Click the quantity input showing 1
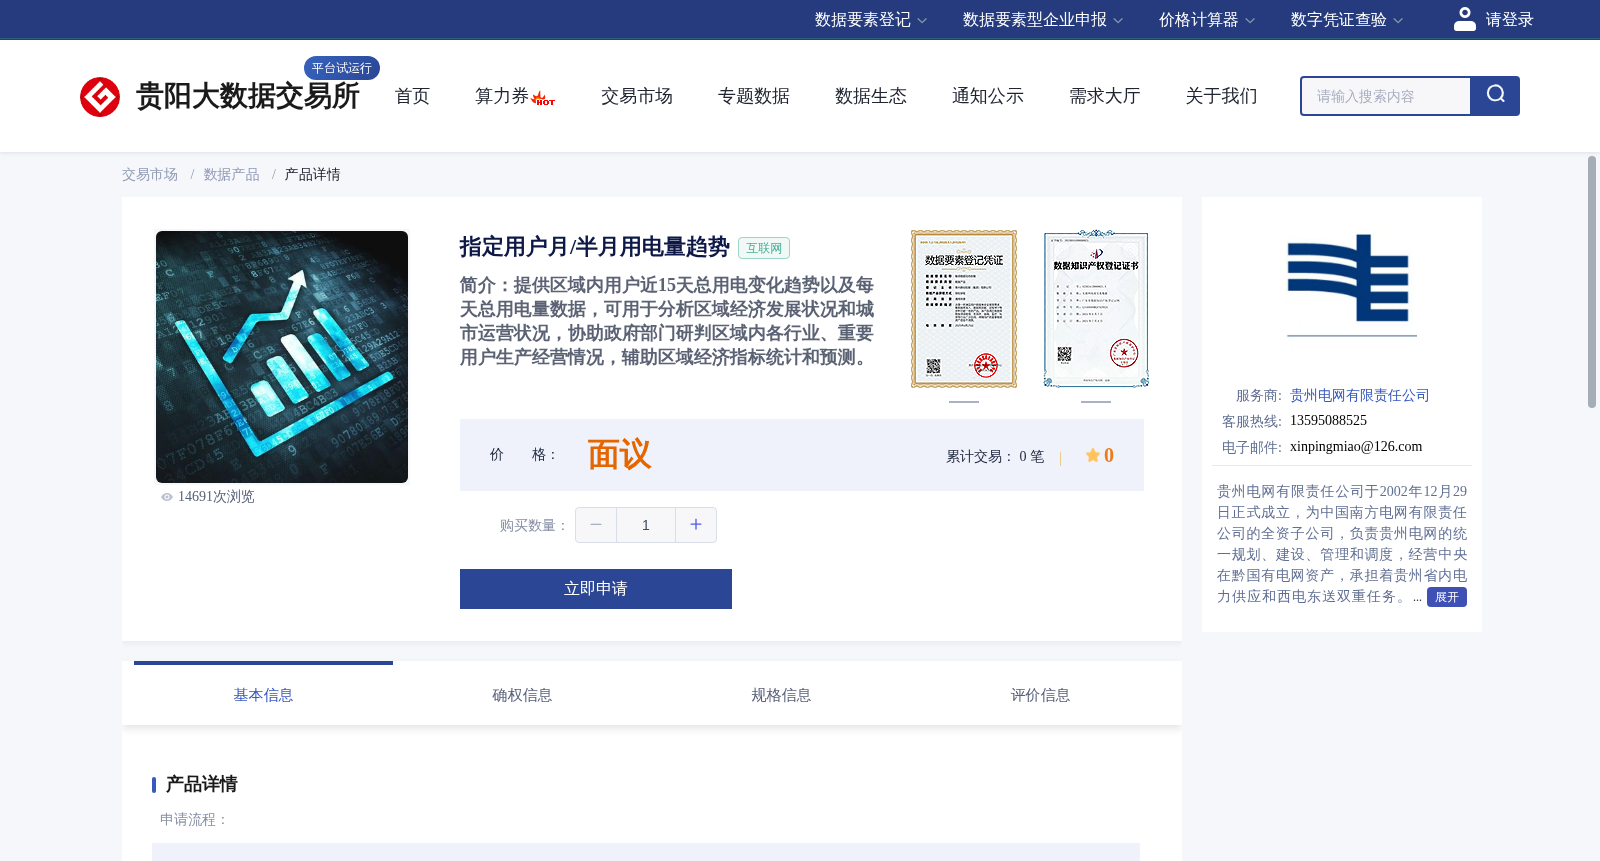Image resolution: width=1600 pixels, height=861 pixels. coord(646,525)
